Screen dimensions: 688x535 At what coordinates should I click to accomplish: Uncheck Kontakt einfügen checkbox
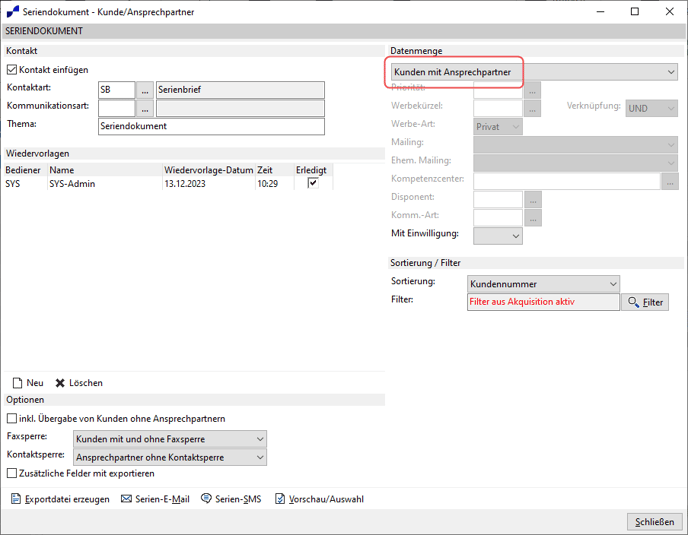(12, 70)
